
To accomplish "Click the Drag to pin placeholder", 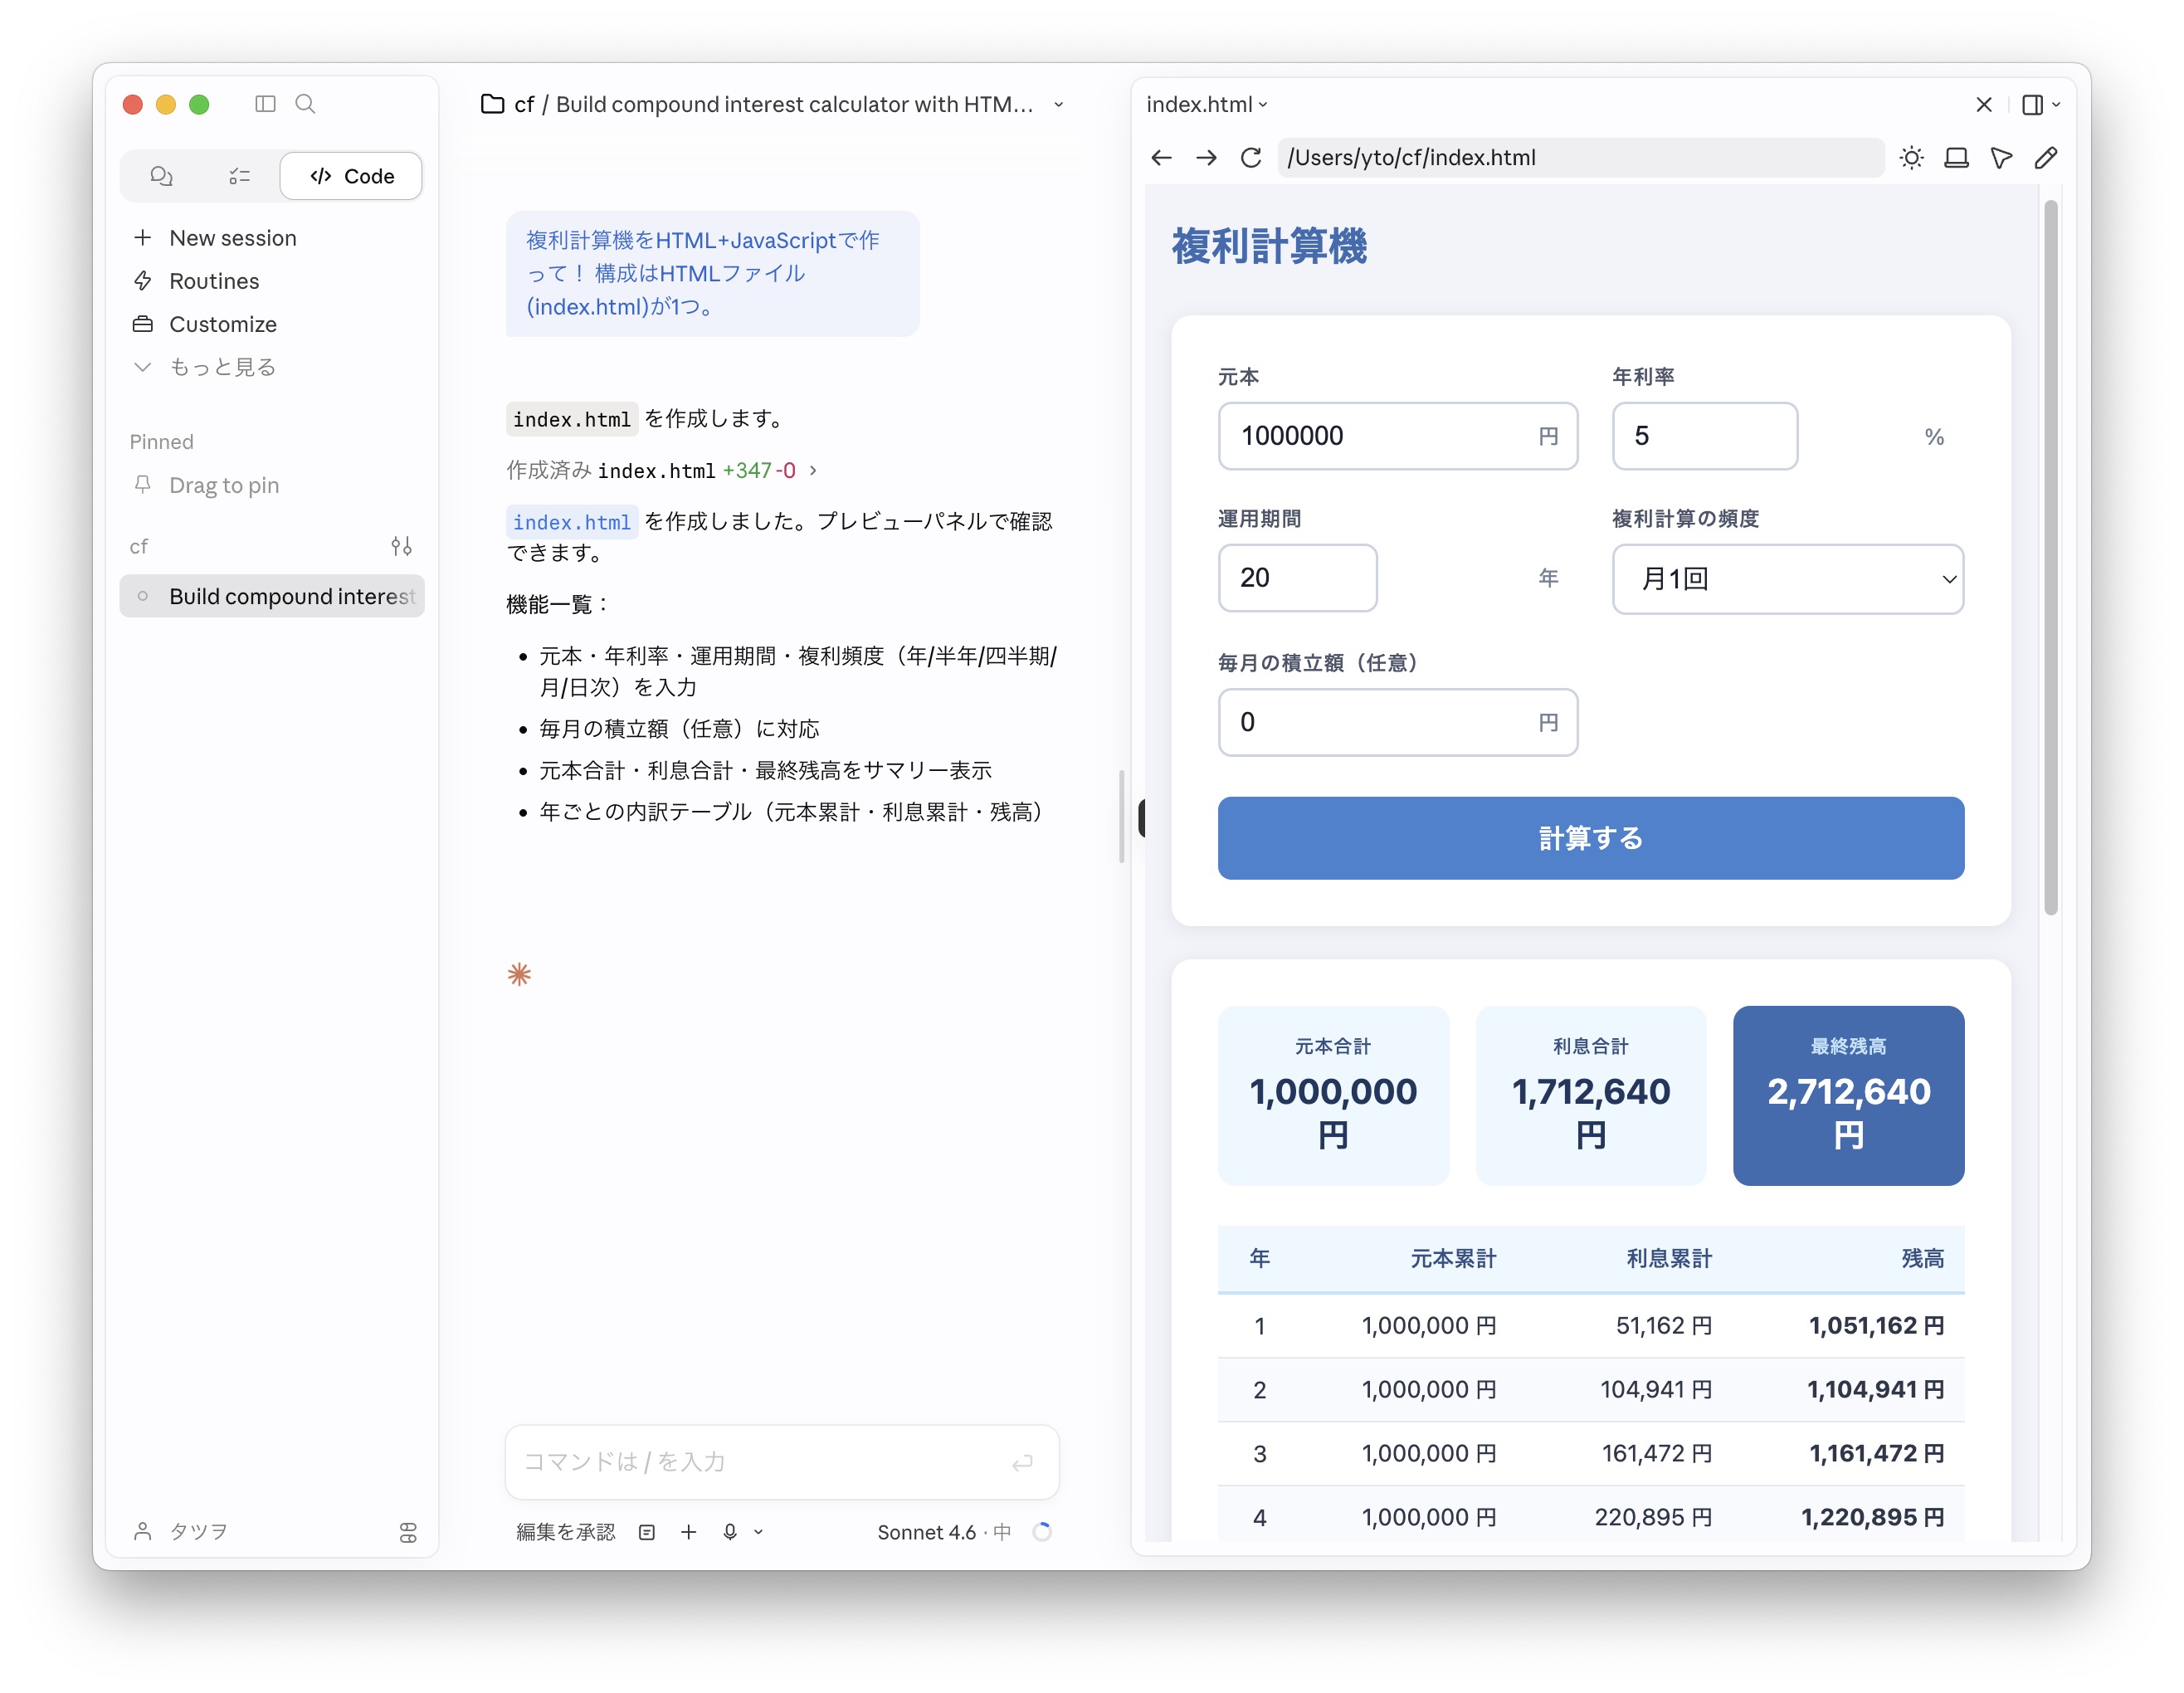I will (224, 485).
